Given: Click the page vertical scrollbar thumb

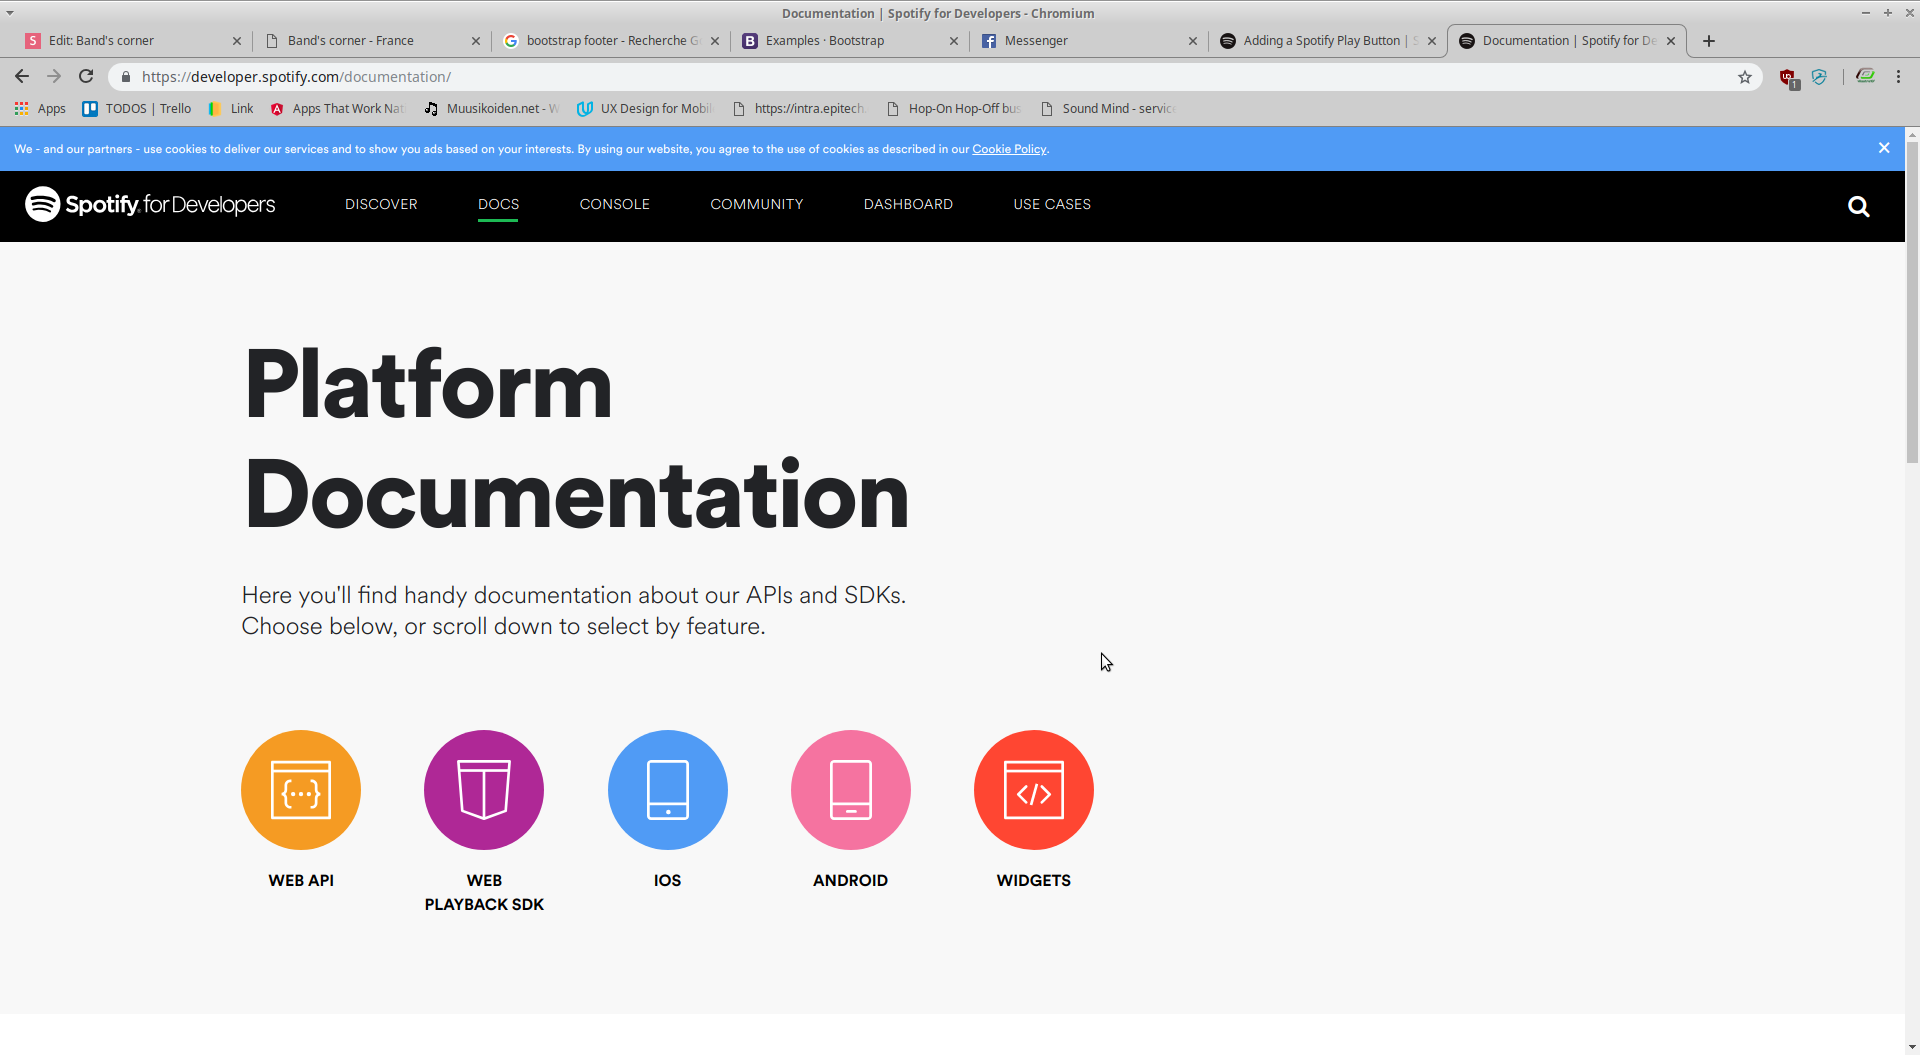Looking at the screenshot, I should [1912, 300].
